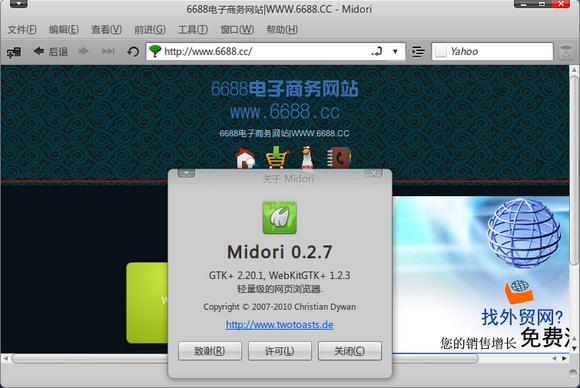Viewport: 580px width, 388px height.
Task: Go back with the 后退 arrow button
Action: tap(50, 51)
